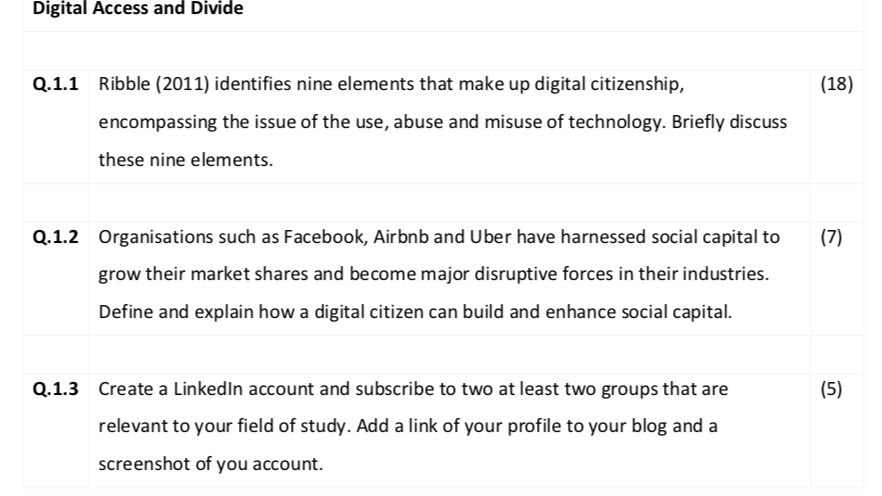
Task: Click the (7) marks value
Action: click(831, 237)
